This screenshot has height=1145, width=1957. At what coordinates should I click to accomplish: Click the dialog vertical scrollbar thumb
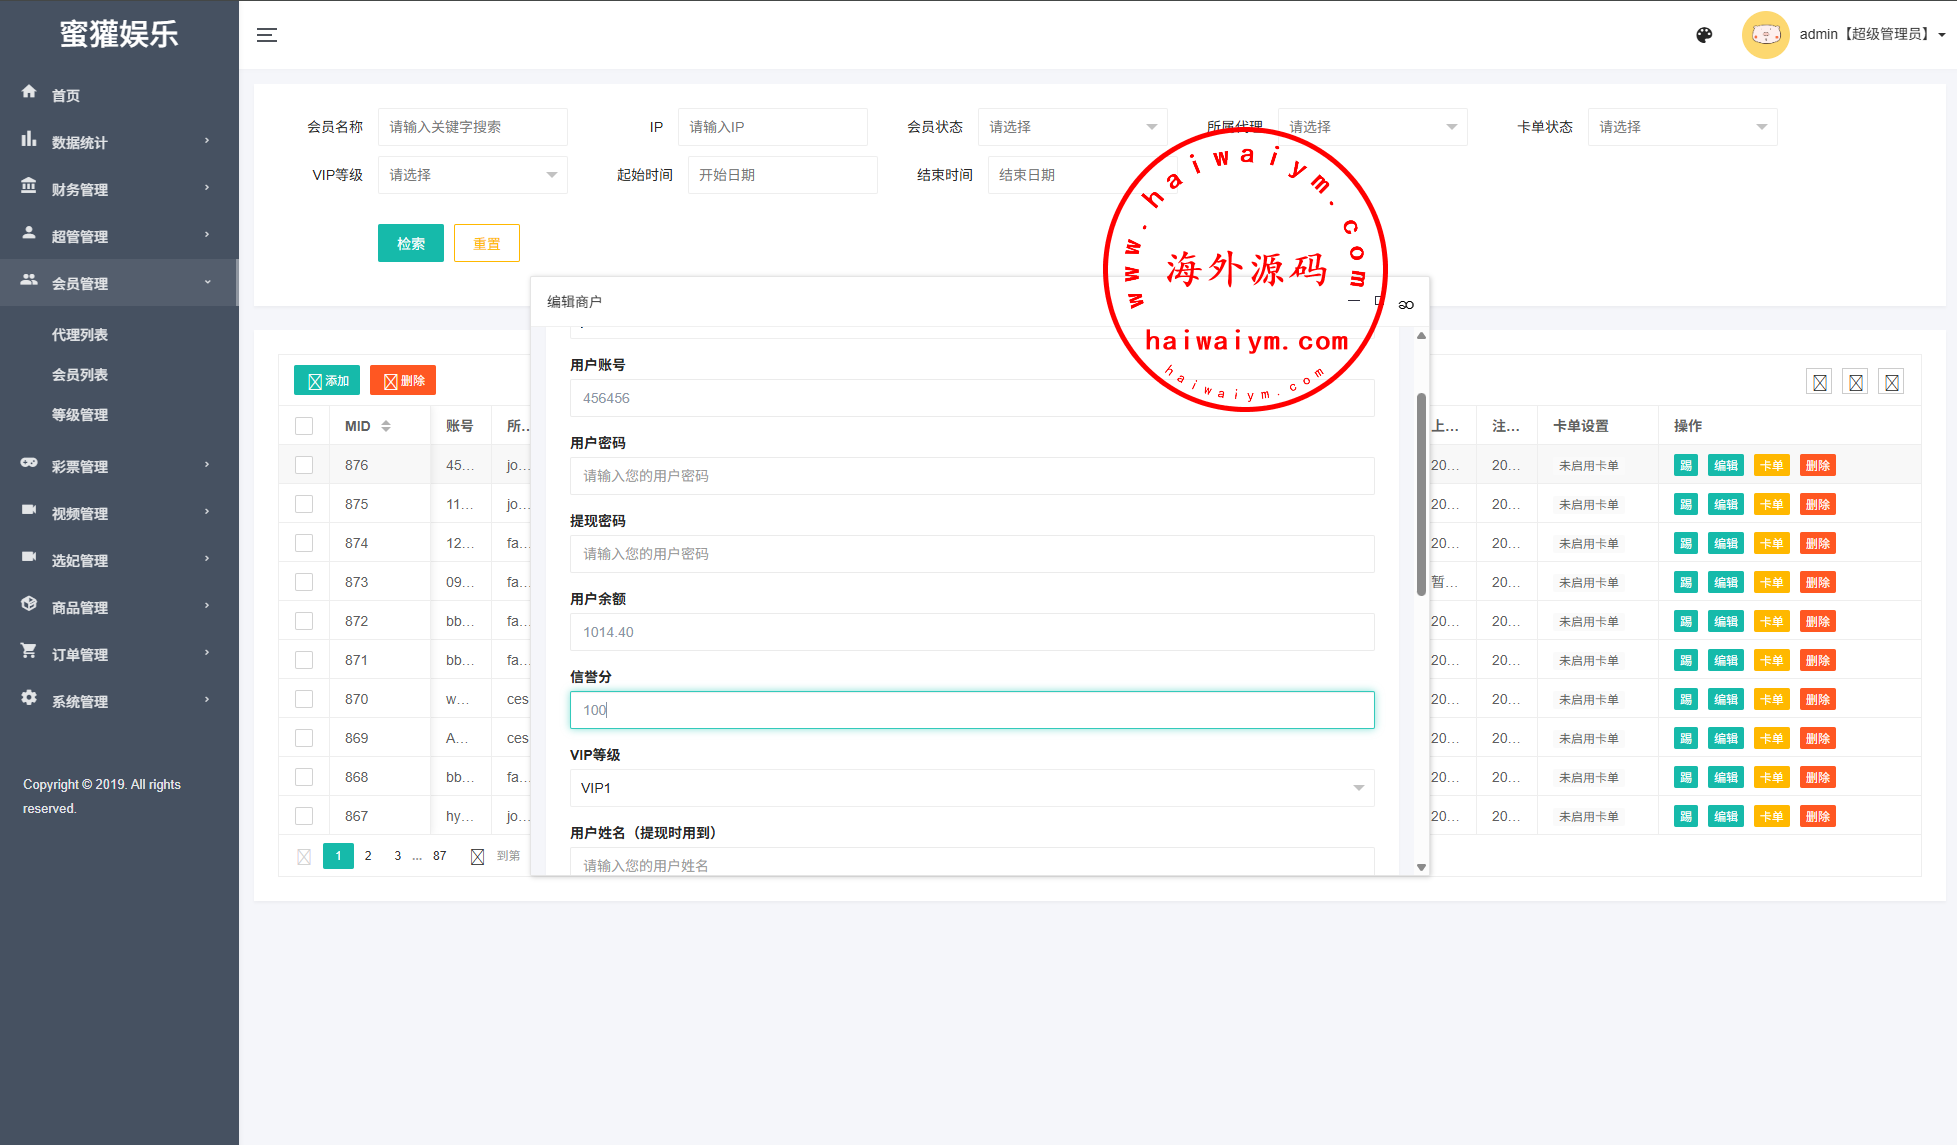point(1421,494)
